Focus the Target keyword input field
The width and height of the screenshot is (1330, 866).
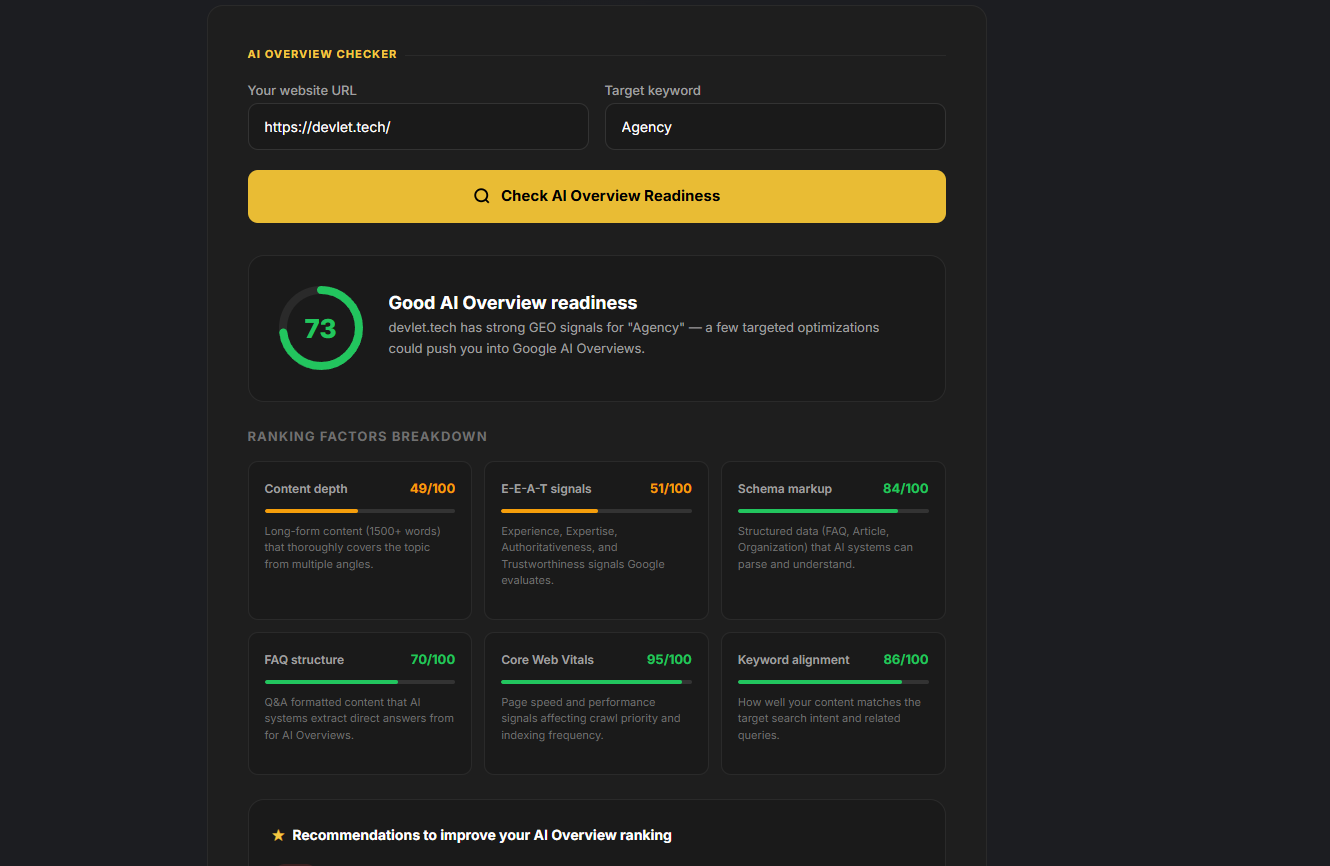(775, 127)
